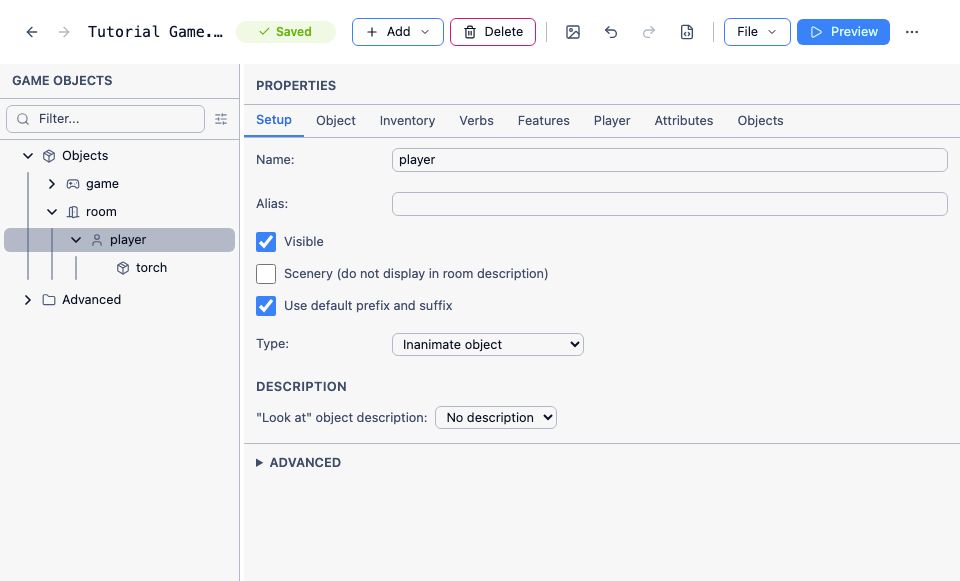Uncheck the Visible checkbox
This screenshot has height=581, width=960.
266,242
